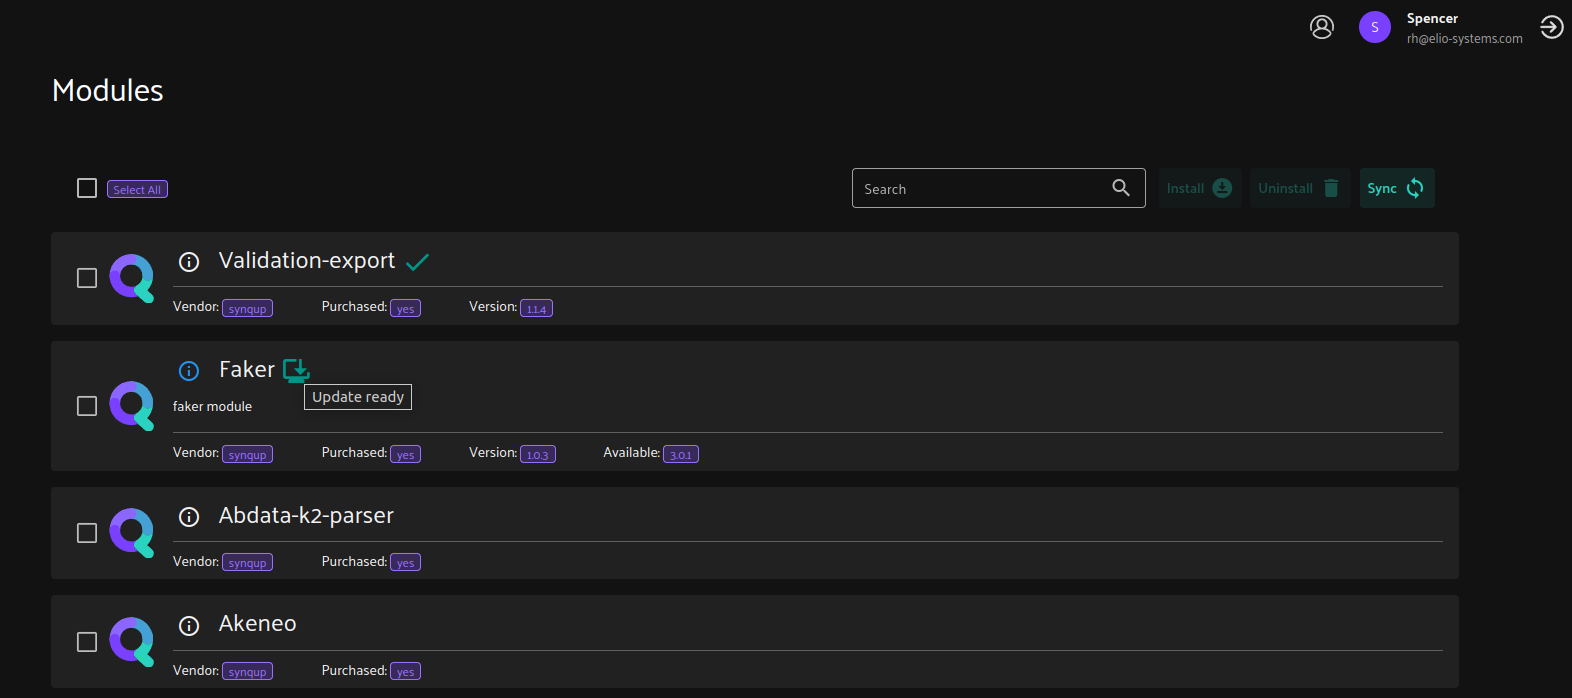Click the Akeneo module logo
The width and height of the screenshot is (1572, 698).
point(132,642)
